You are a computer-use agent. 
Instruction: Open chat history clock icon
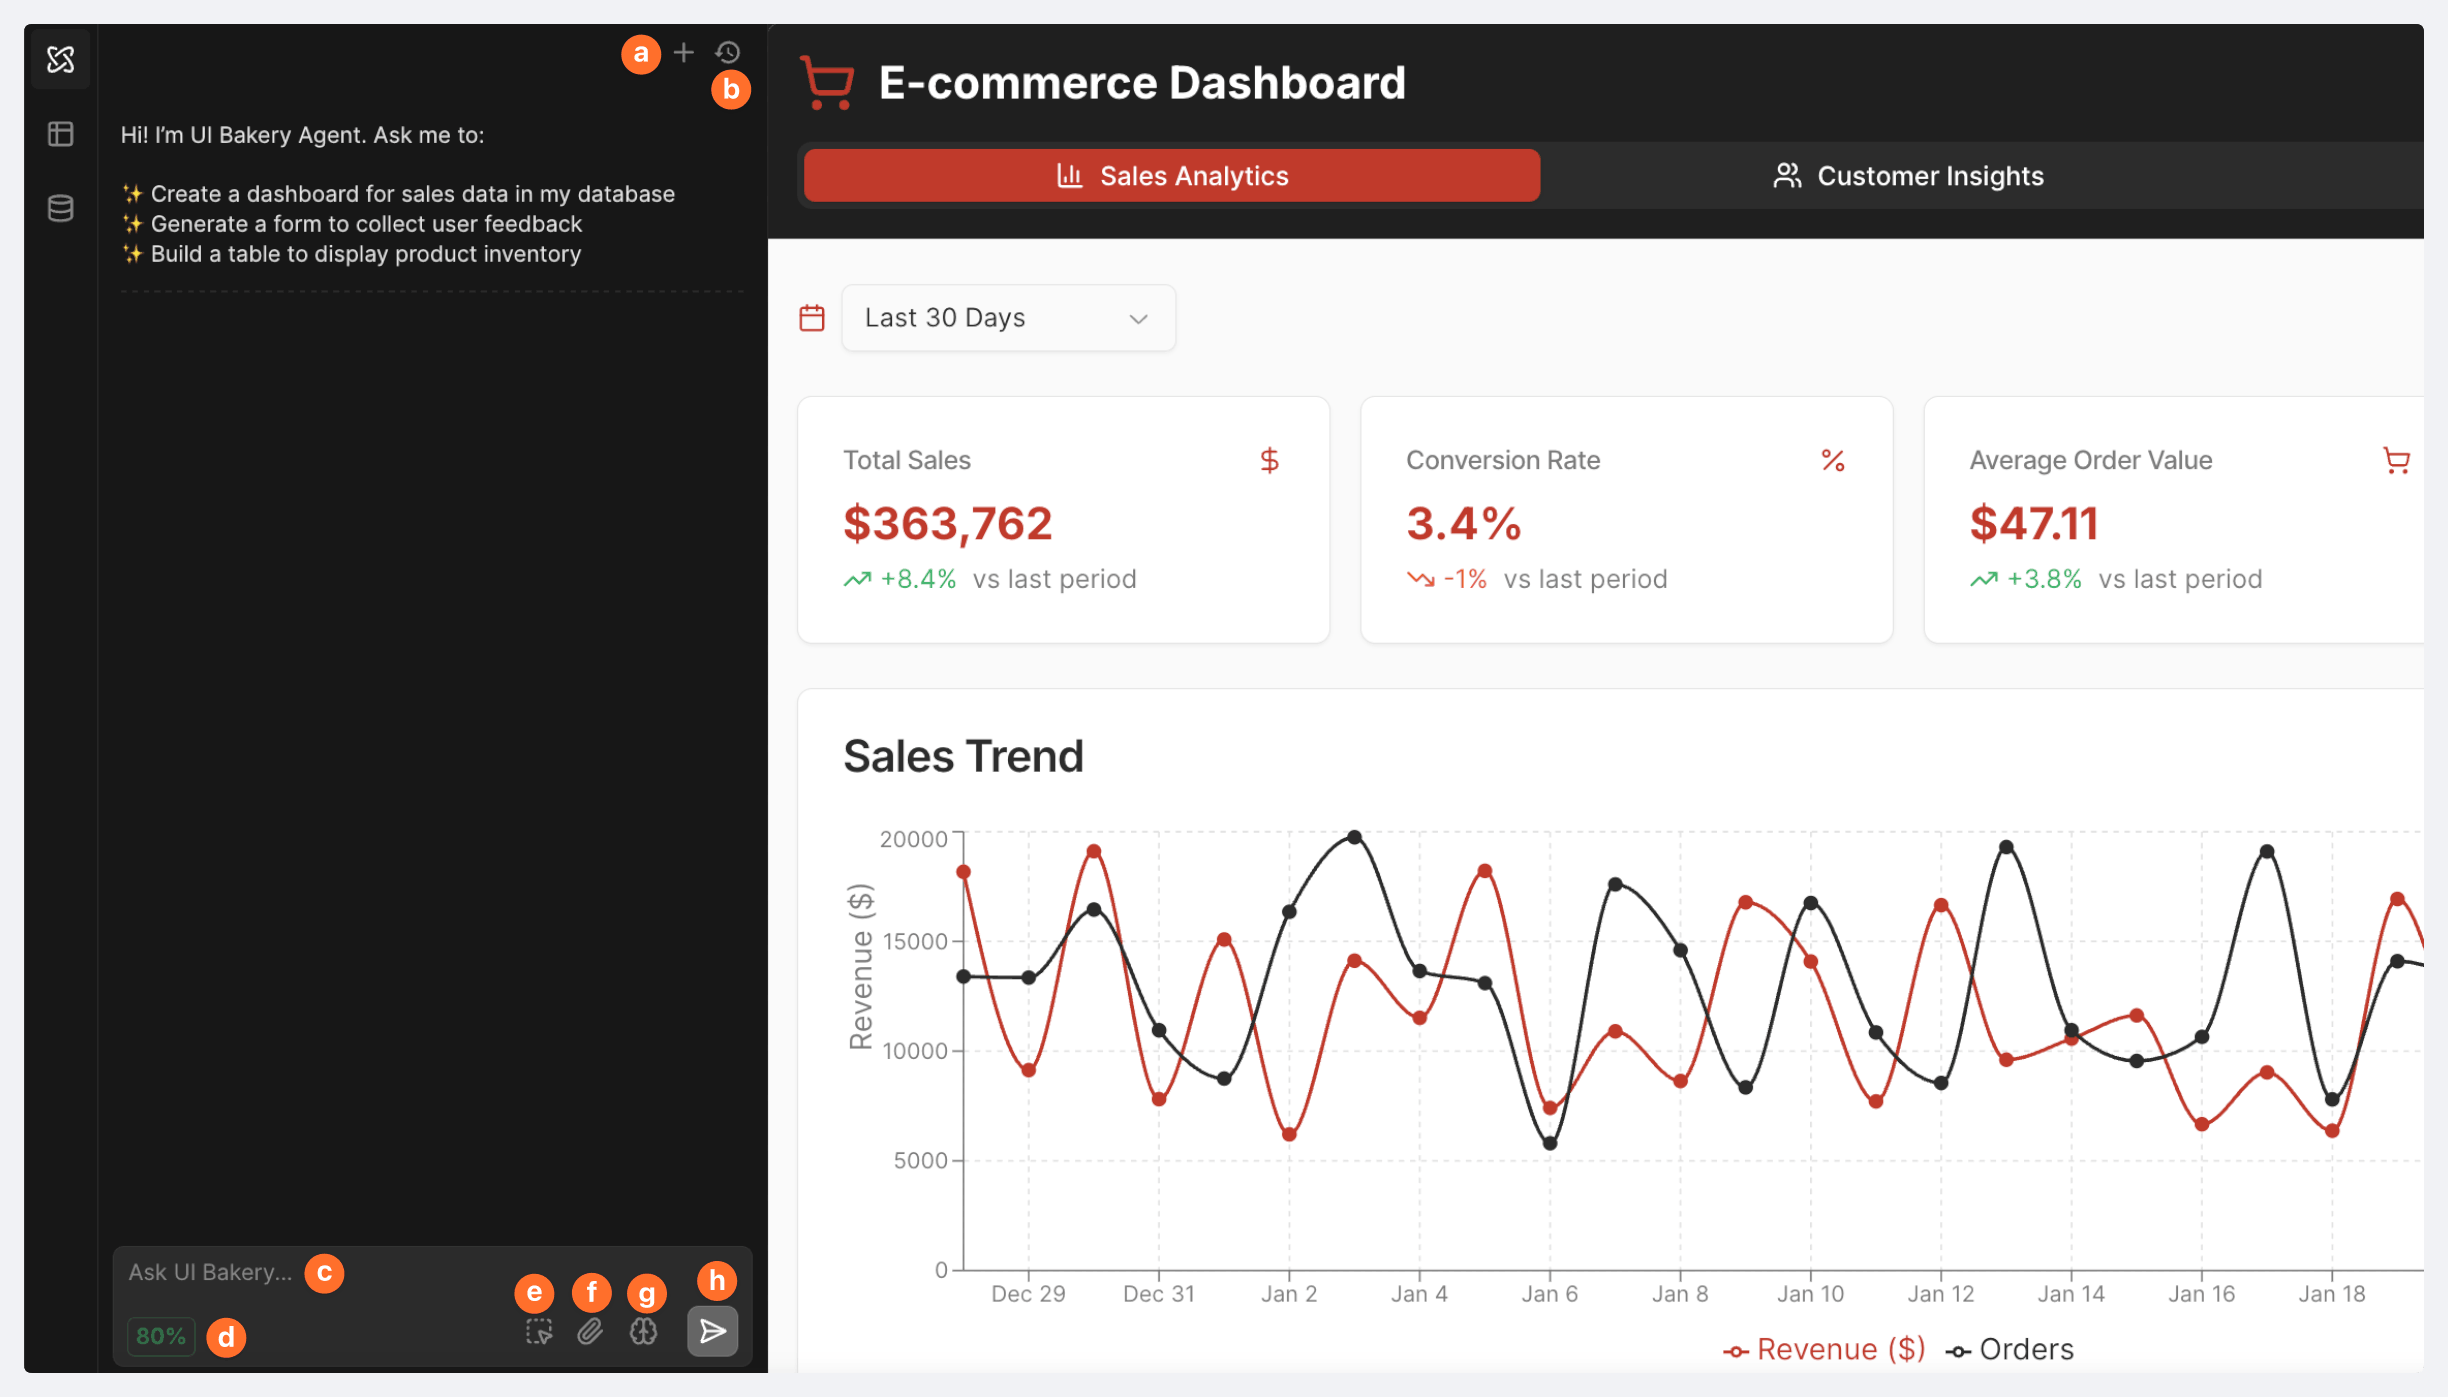[728, 52]
